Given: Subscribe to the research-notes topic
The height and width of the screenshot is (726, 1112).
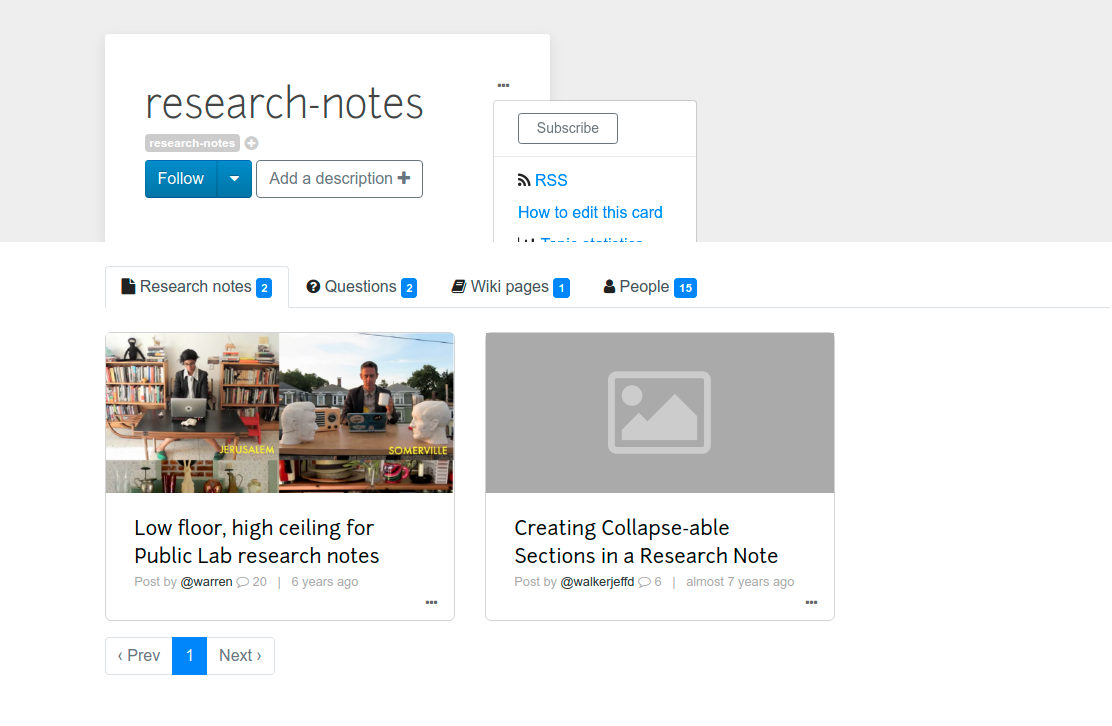Looking at the screenshot, I should [567, 128].
